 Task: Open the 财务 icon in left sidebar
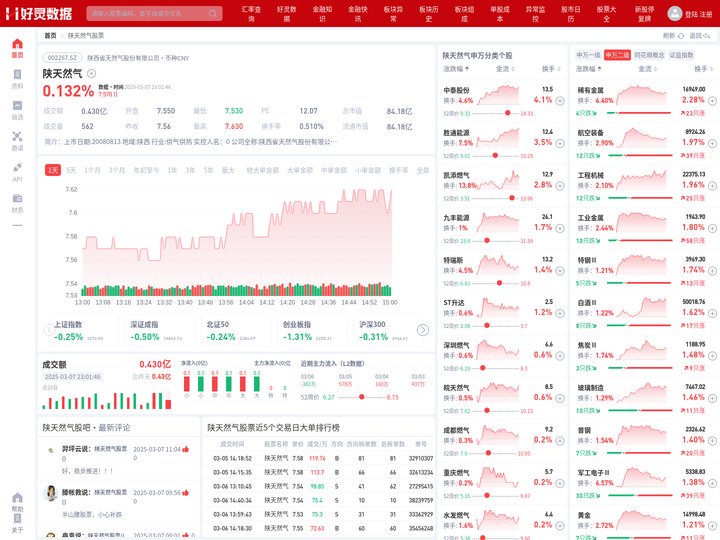click(17, 198)
